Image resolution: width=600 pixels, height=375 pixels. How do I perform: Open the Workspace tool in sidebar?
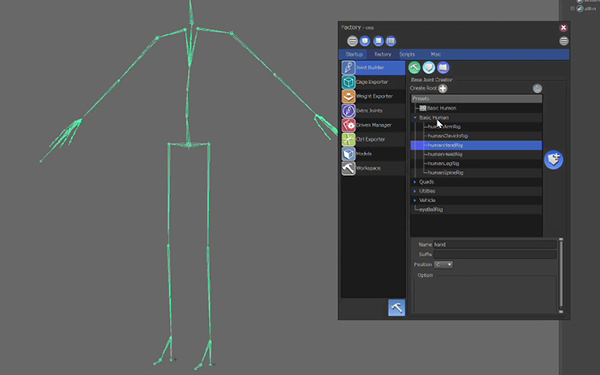pos(373,168)
